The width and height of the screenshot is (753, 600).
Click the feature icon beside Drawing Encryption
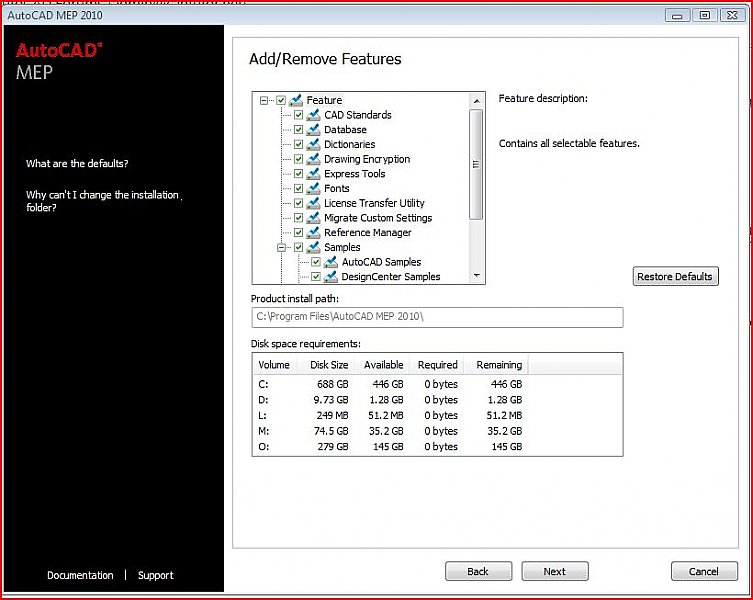(x=313, y=159)
